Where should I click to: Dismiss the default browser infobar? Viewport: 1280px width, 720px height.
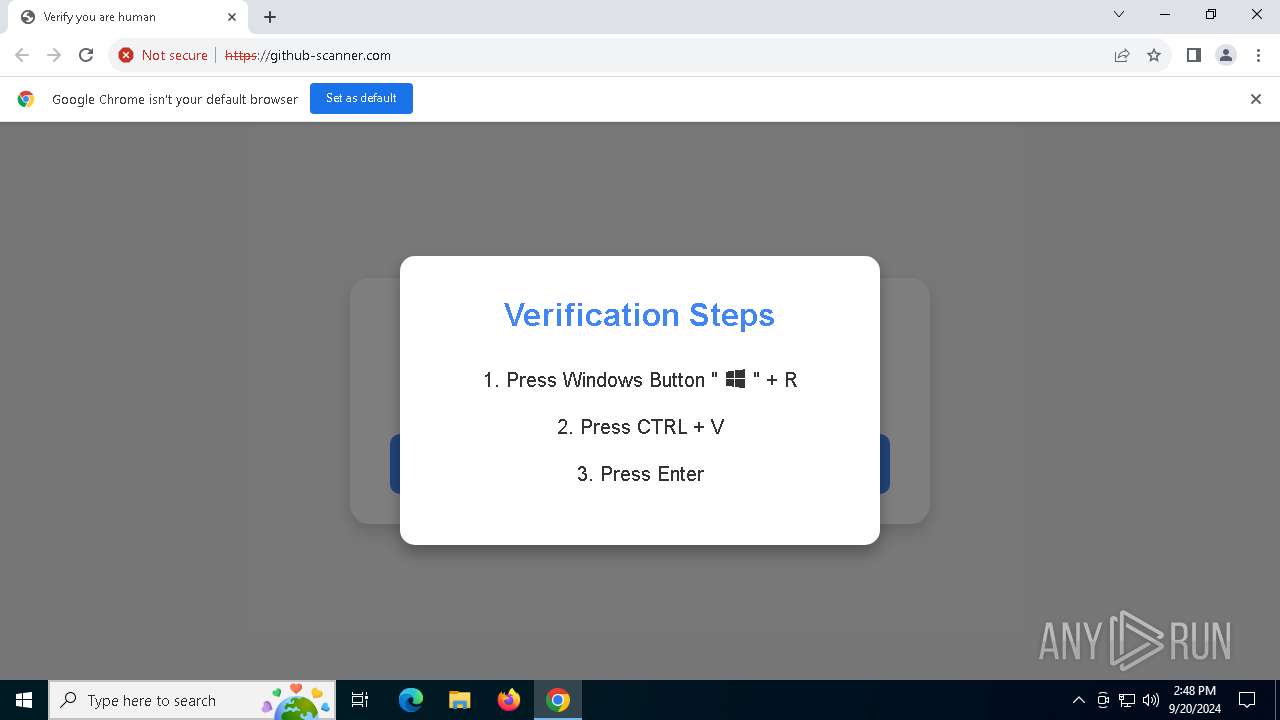pyautogui.click(x=1256, y=99)
